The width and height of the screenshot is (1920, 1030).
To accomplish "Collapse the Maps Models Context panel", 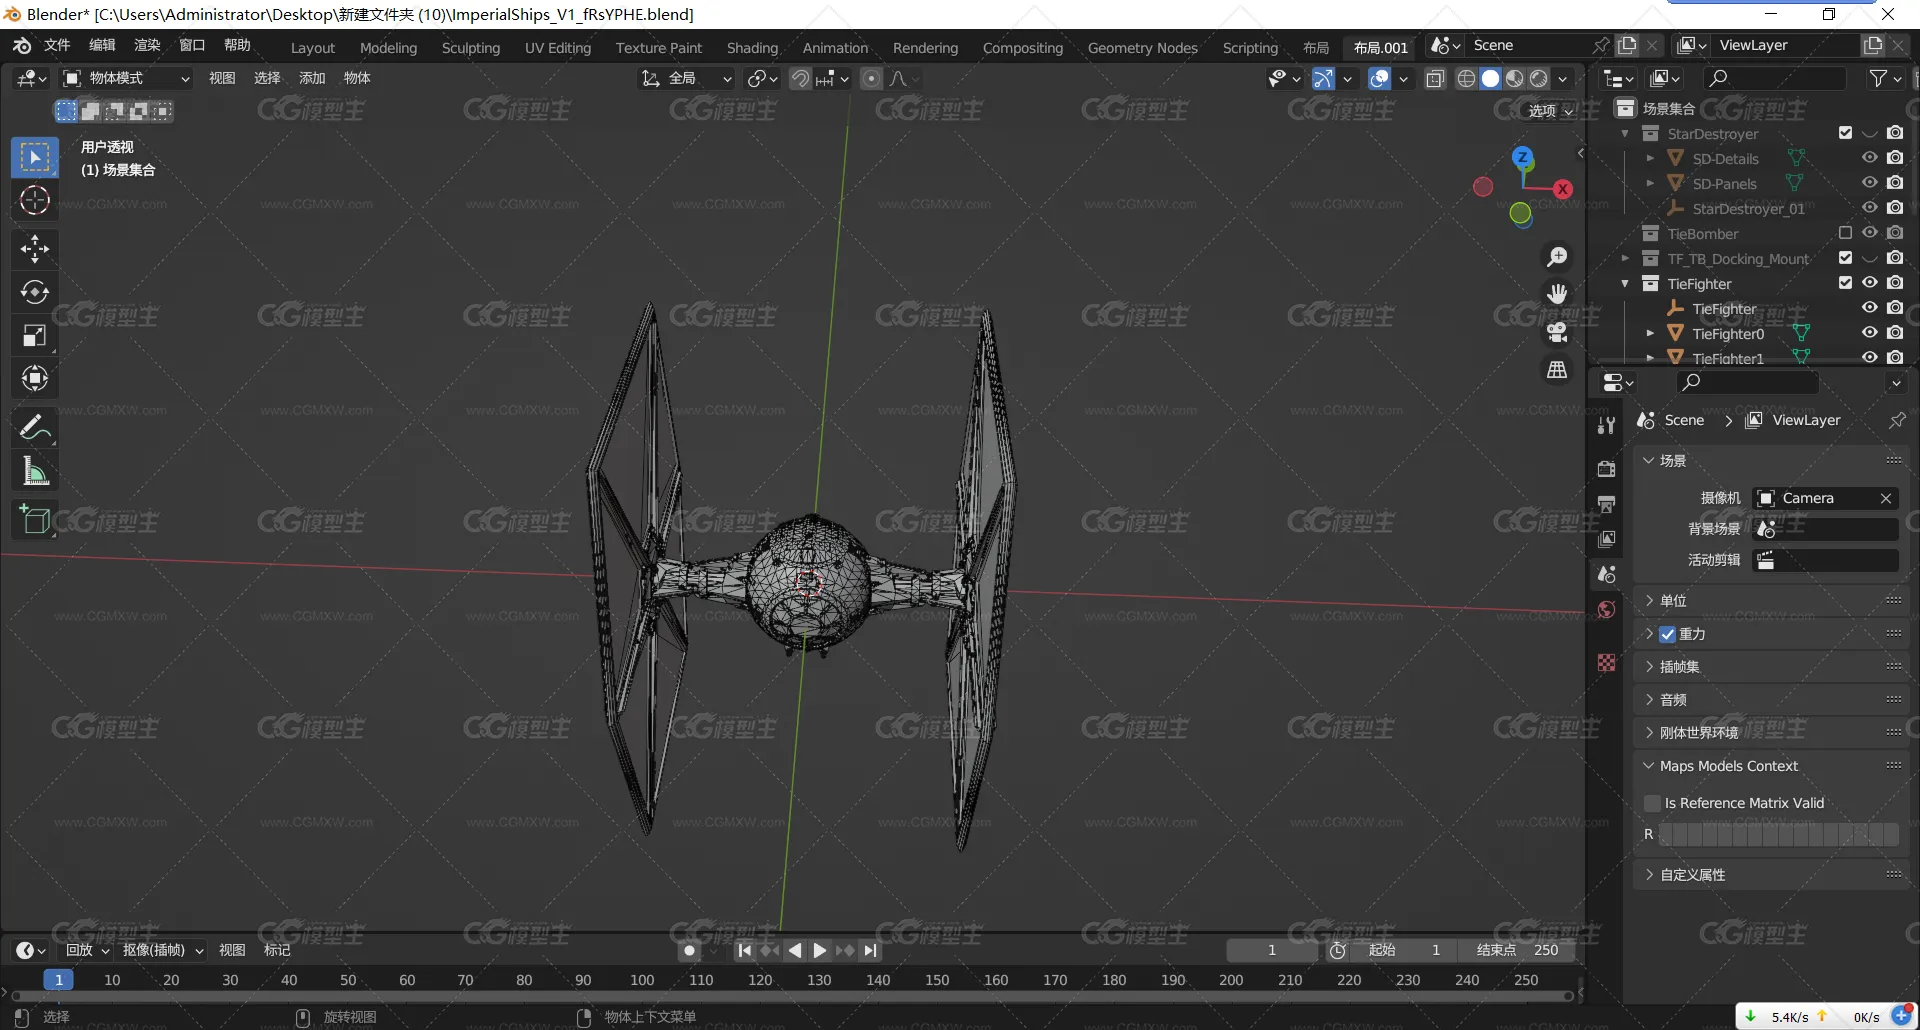I will tap(1649, 766).
